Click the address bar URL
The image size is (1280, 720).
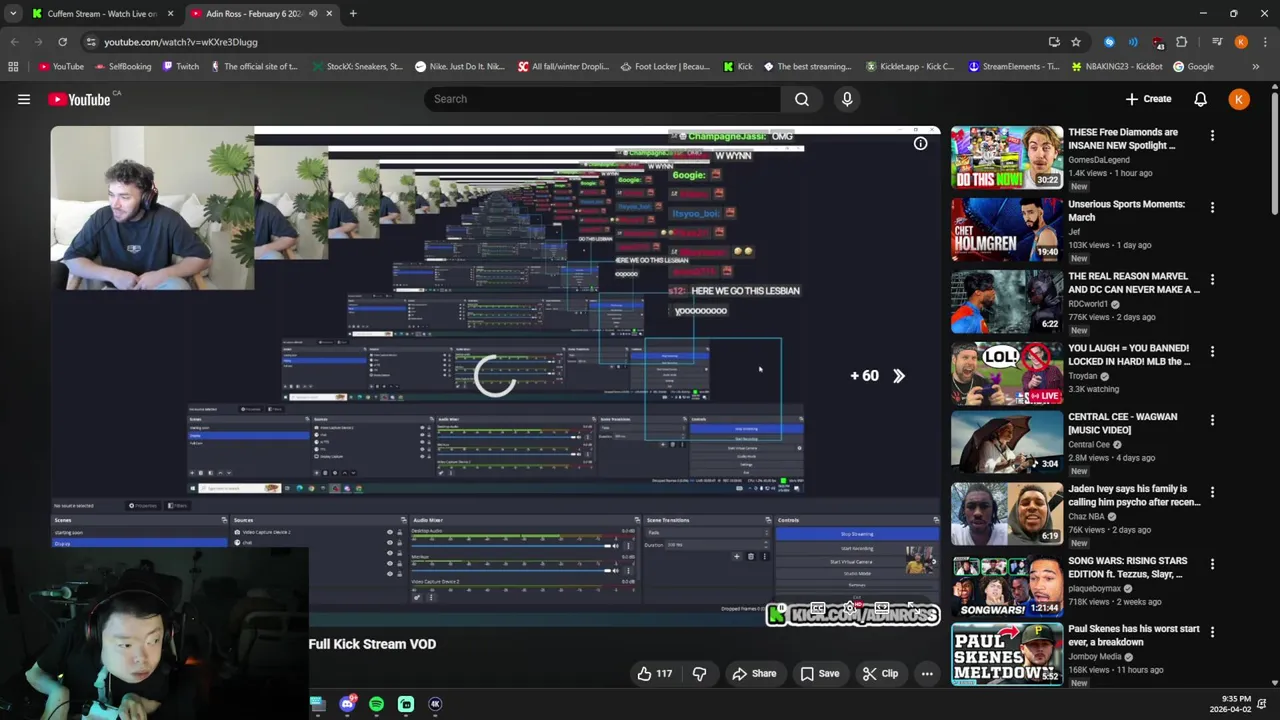click(181, 42)
